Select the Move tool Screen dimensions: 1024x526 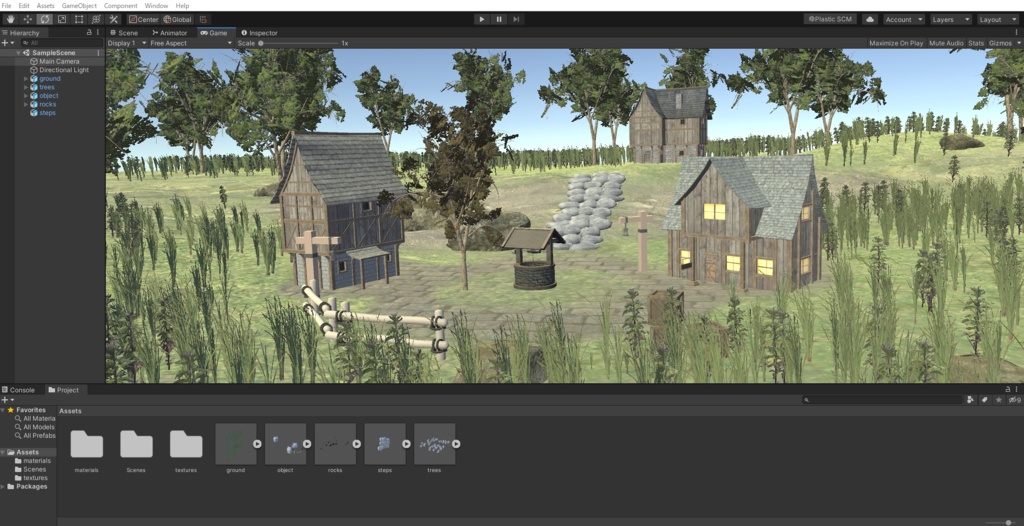[28, 20]
